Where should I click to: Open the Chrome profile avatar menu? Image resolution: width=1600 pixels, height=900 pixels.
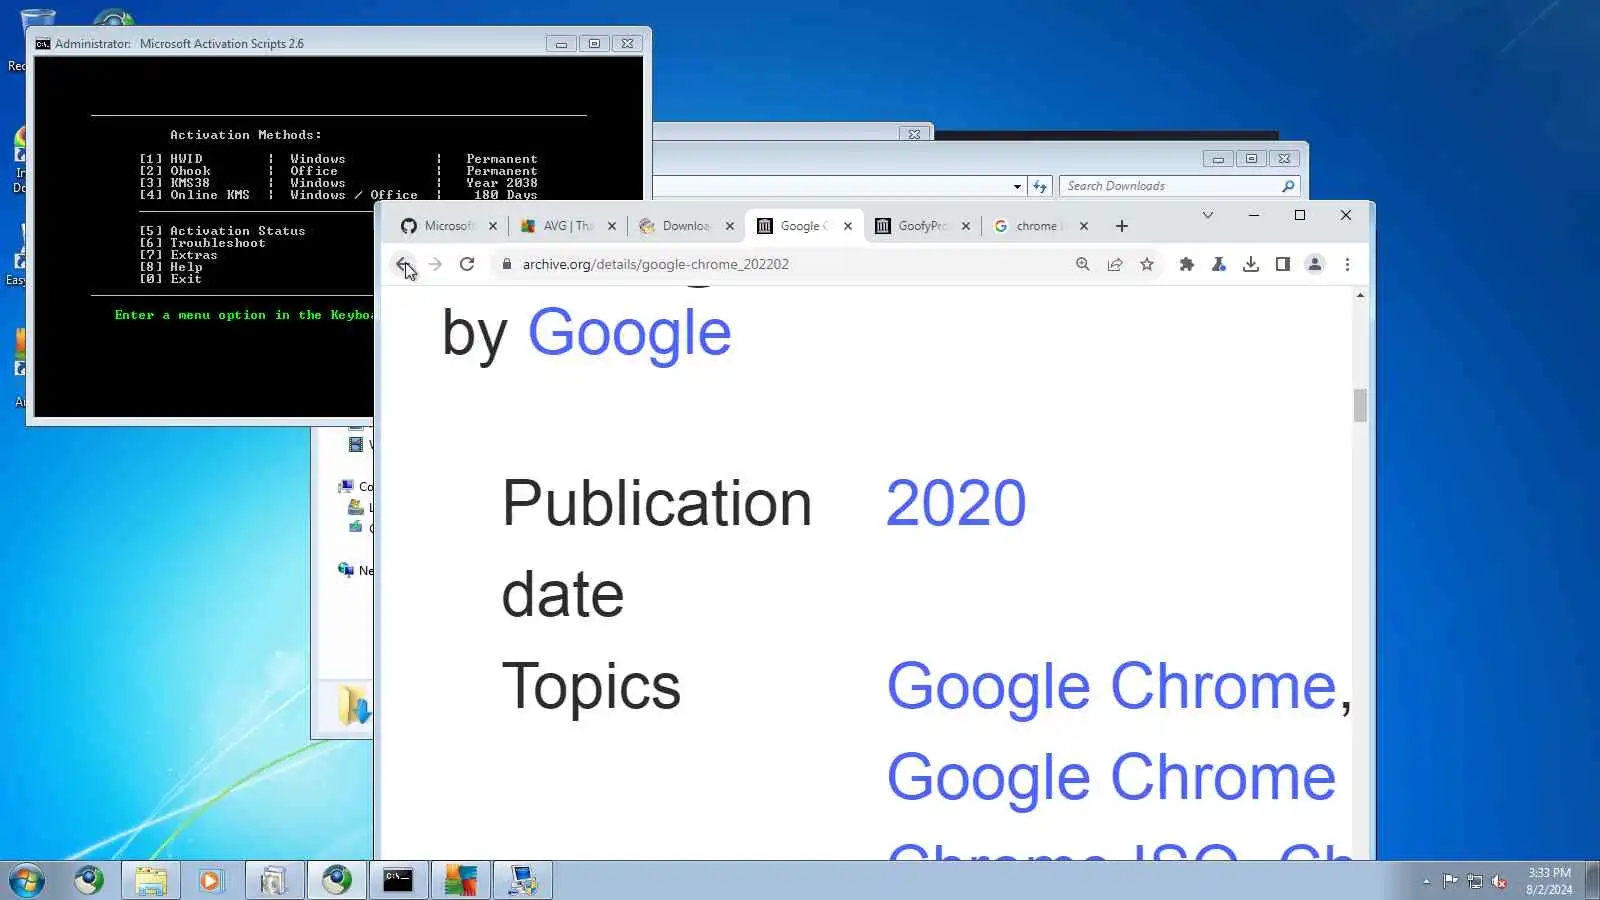tap(1315, 264)
